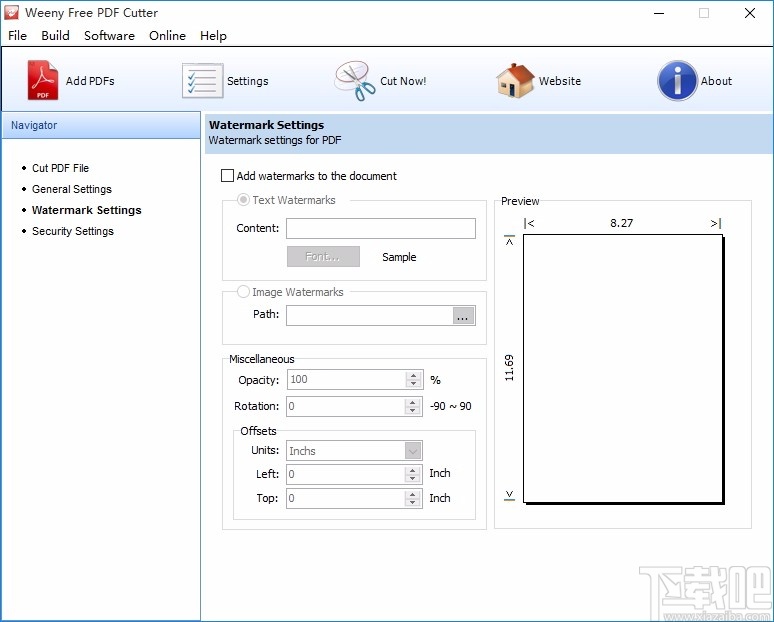Click the watermark Content text field

pyautogui.click(x=381, y=229)
